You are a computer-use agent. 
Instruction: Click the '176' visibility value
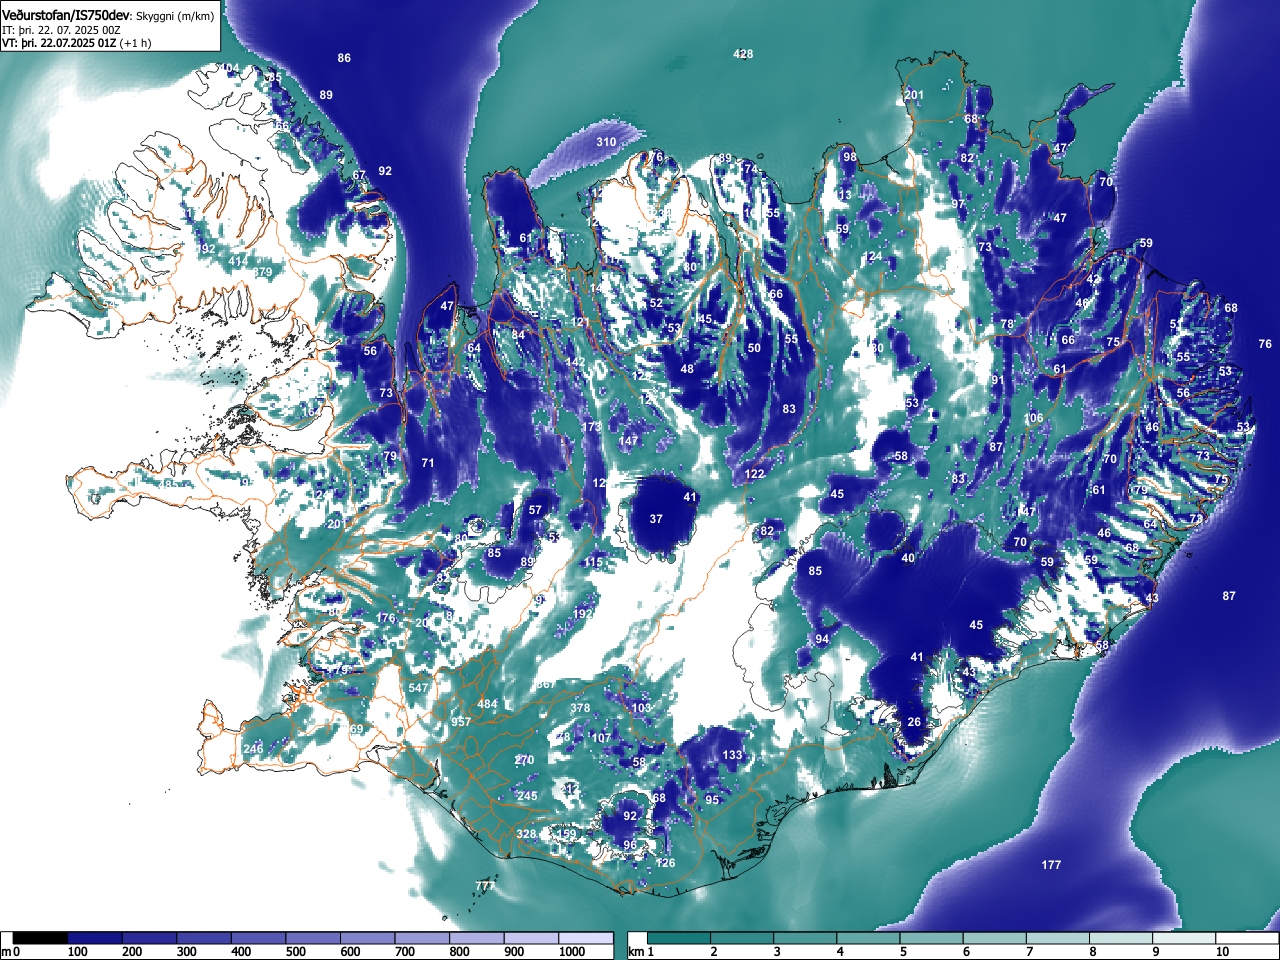pos(386,619)
